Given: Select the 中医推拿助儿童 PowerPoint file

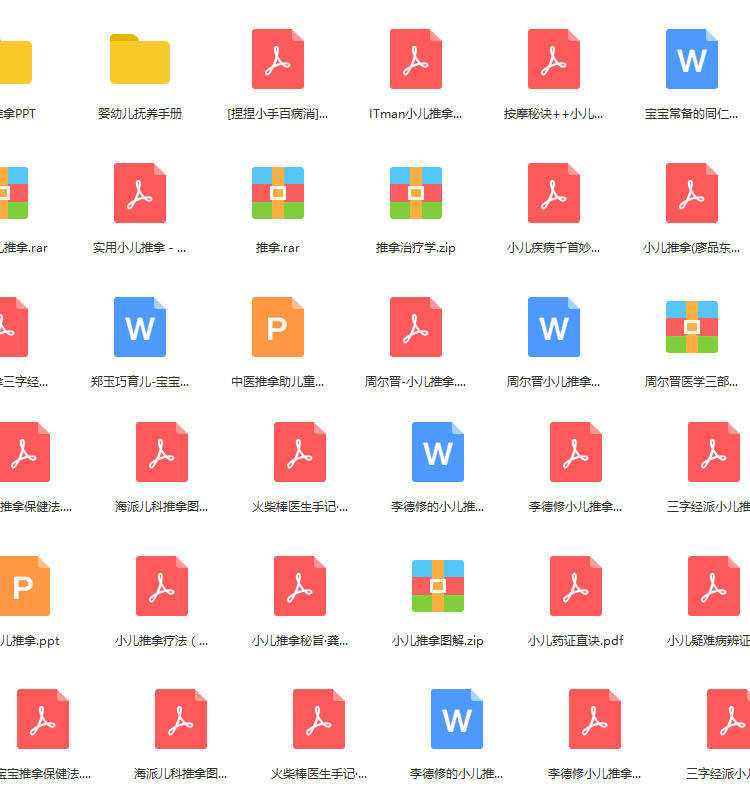Looking at the screenshot, I should 278,327.
